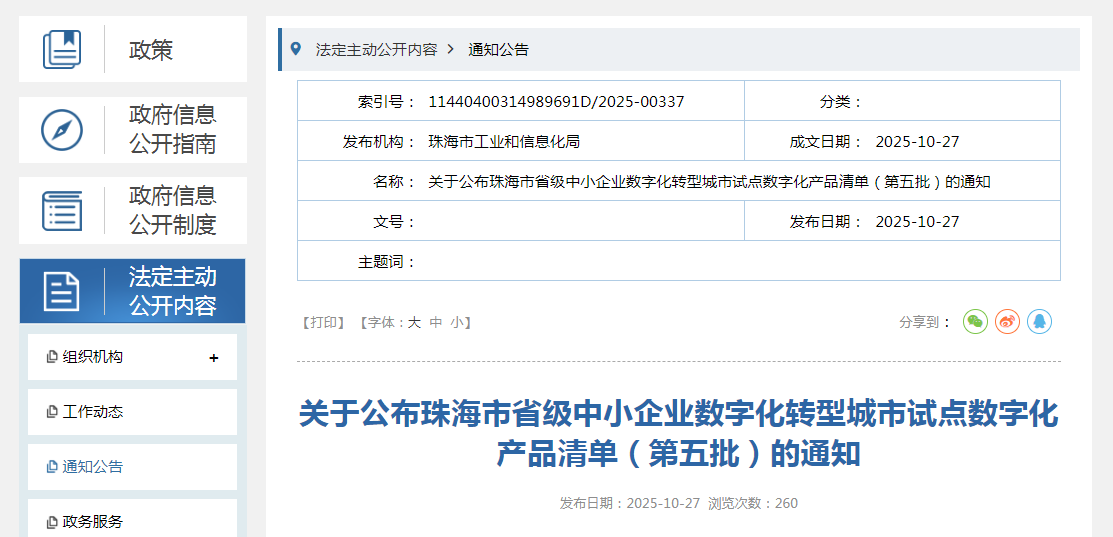Click the small icon beside 通知公告 in sidebar
The image size is (1113, 537).
pos(51,467)
